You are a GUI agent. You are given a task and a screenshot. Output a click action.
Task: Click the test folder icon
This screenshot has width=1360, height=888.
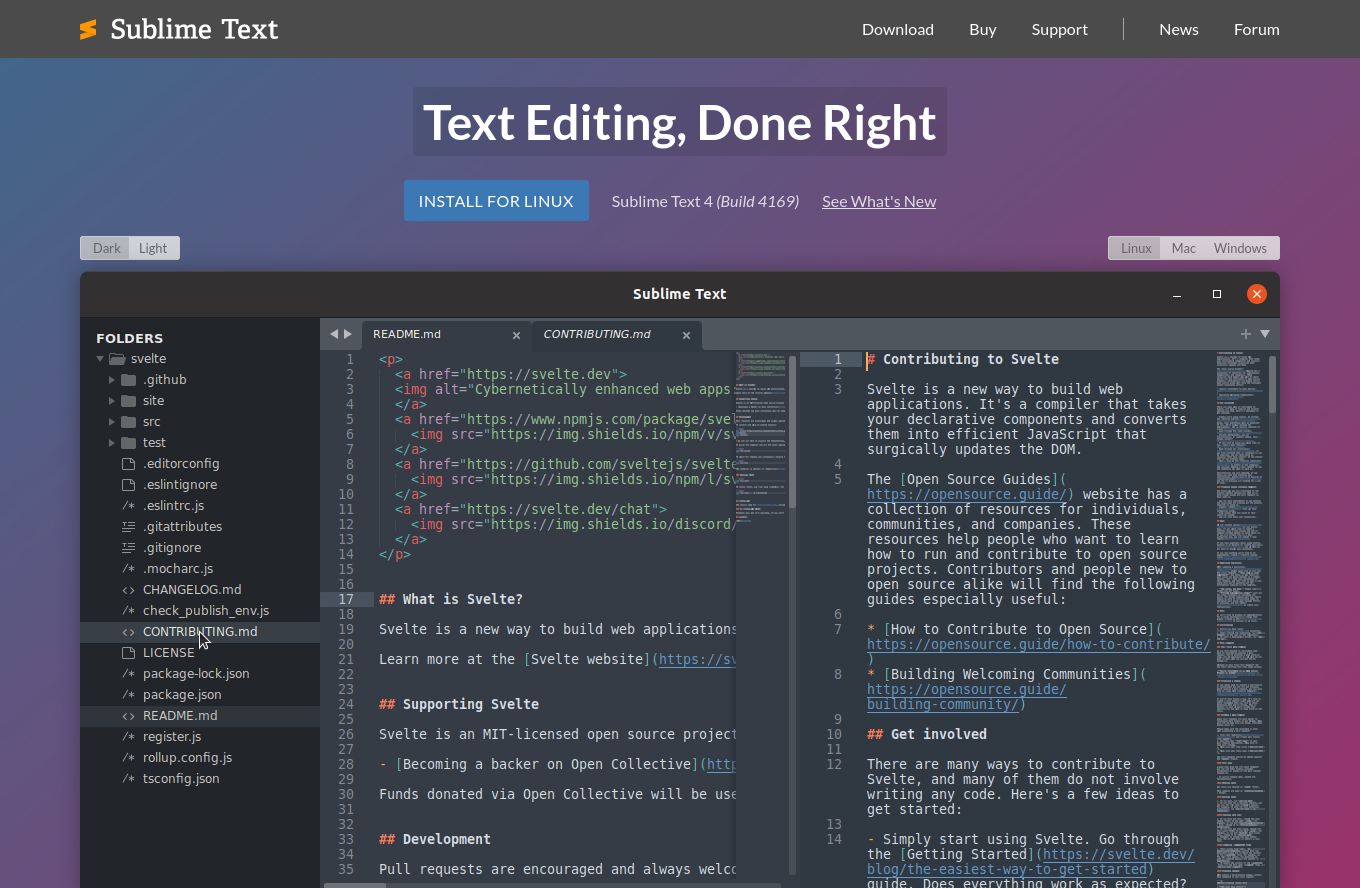[128, 443]
